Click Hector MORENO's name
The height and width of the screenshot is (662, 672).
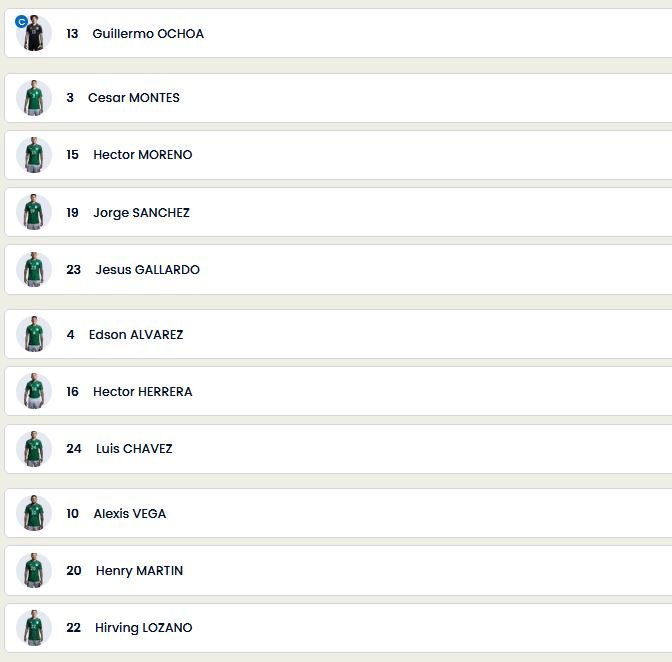[x=142, y=155]
